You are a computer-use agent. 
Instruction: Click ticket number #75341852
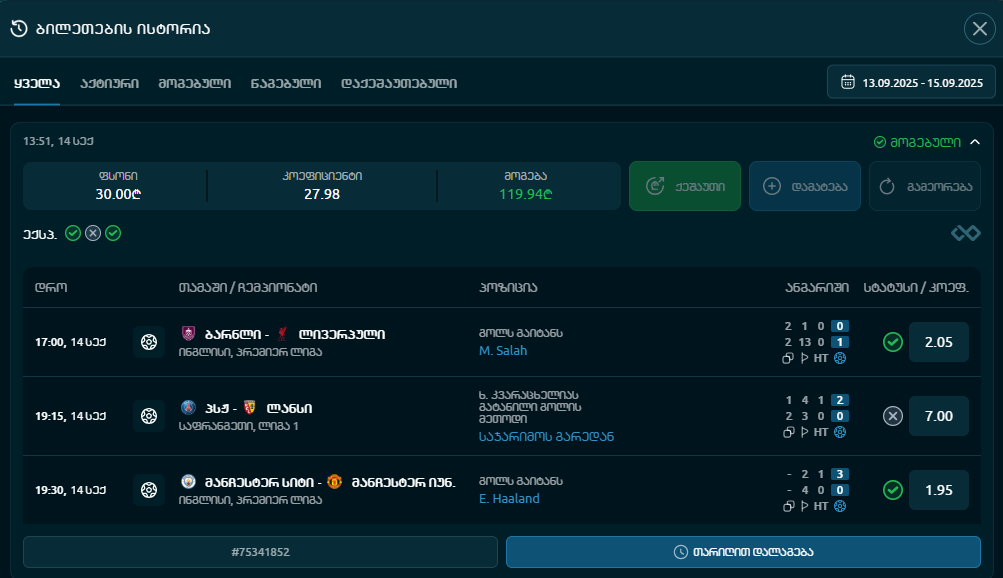click(260, 552)
